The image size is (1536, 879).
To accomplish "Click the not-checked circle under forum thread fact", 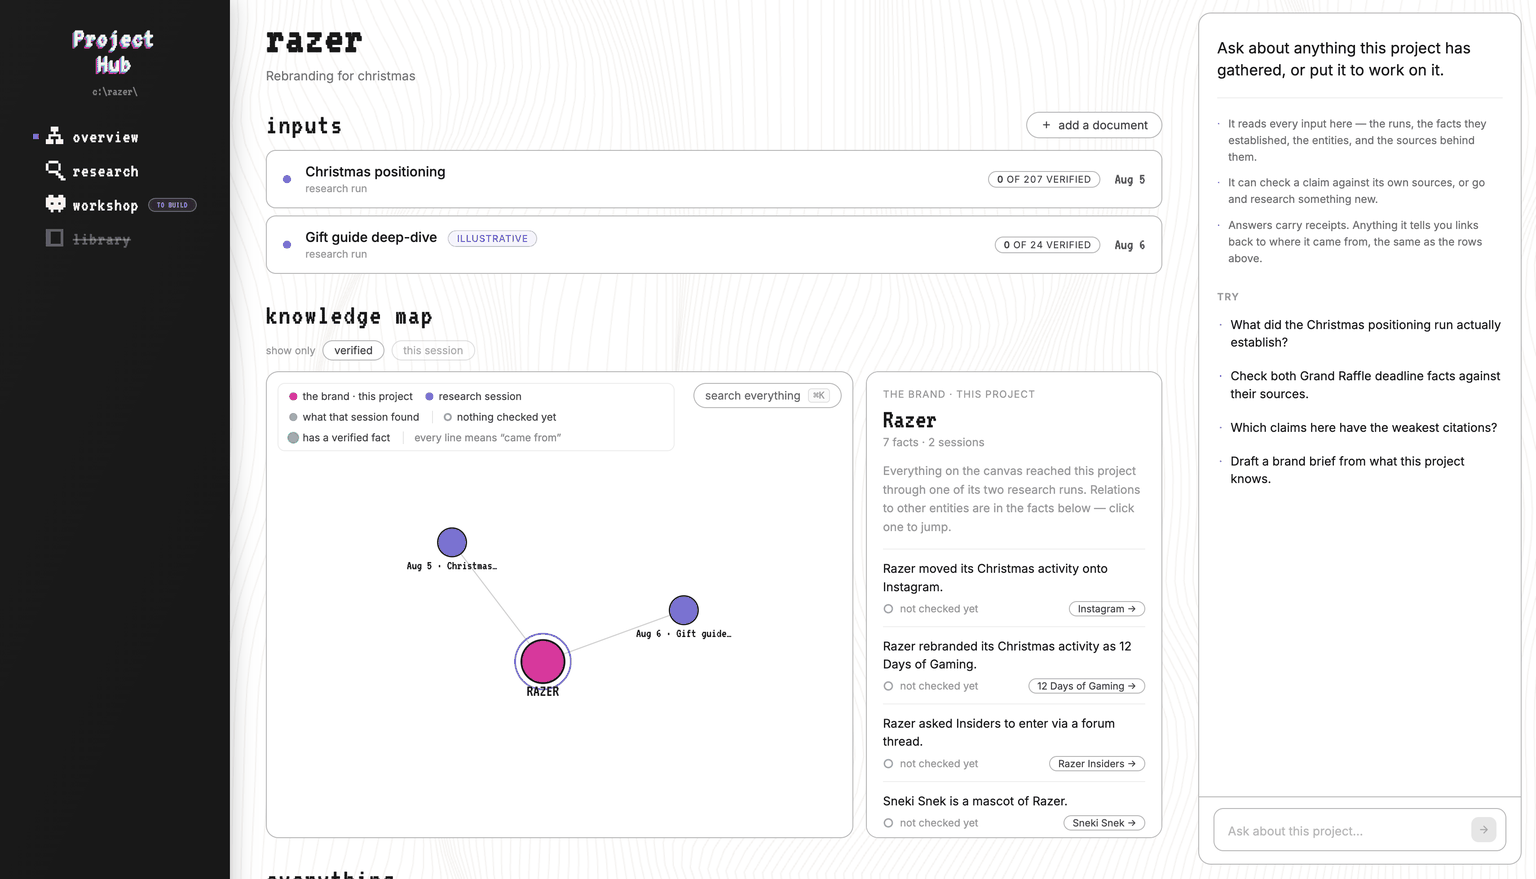I will pos(888,764).
